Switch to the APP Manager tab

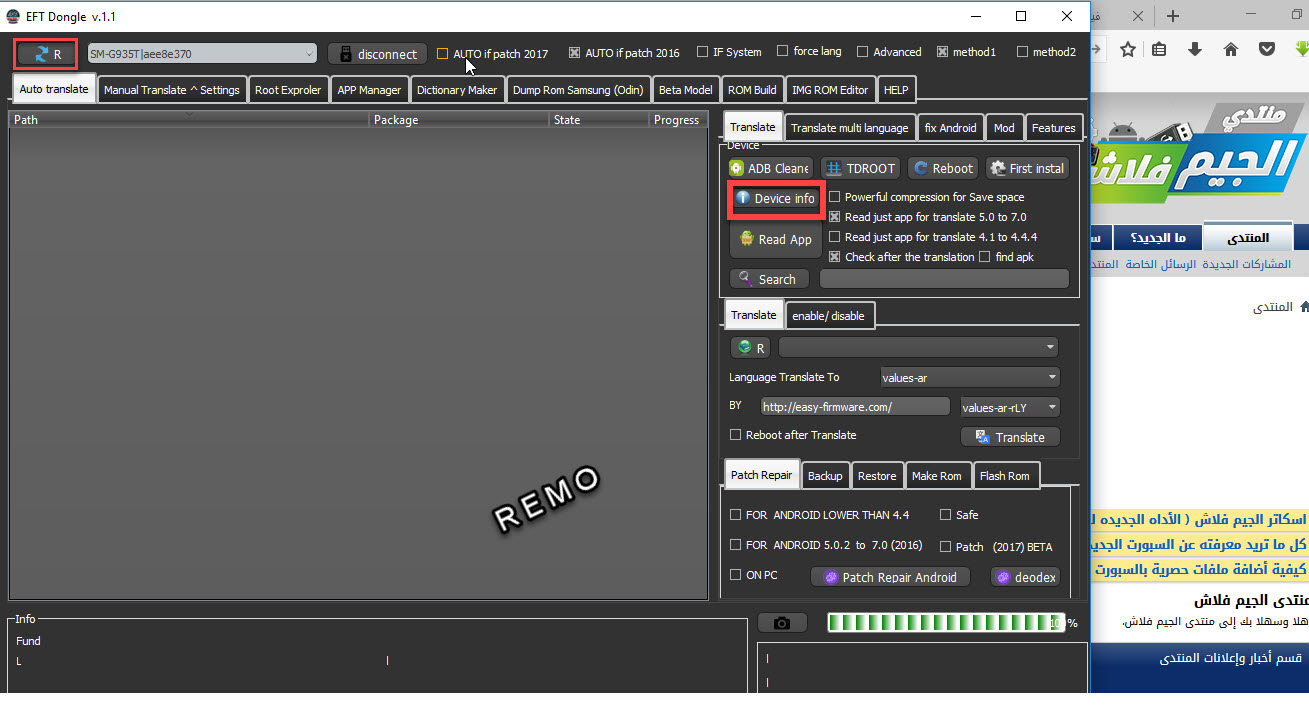[369, 90]
